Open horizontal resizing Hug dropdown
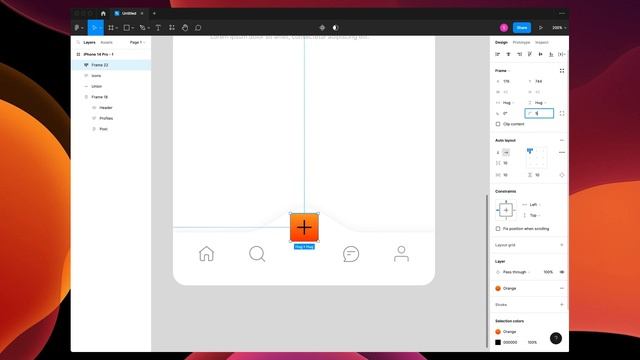Screen dimensions: 640x360 click(506, 103)
